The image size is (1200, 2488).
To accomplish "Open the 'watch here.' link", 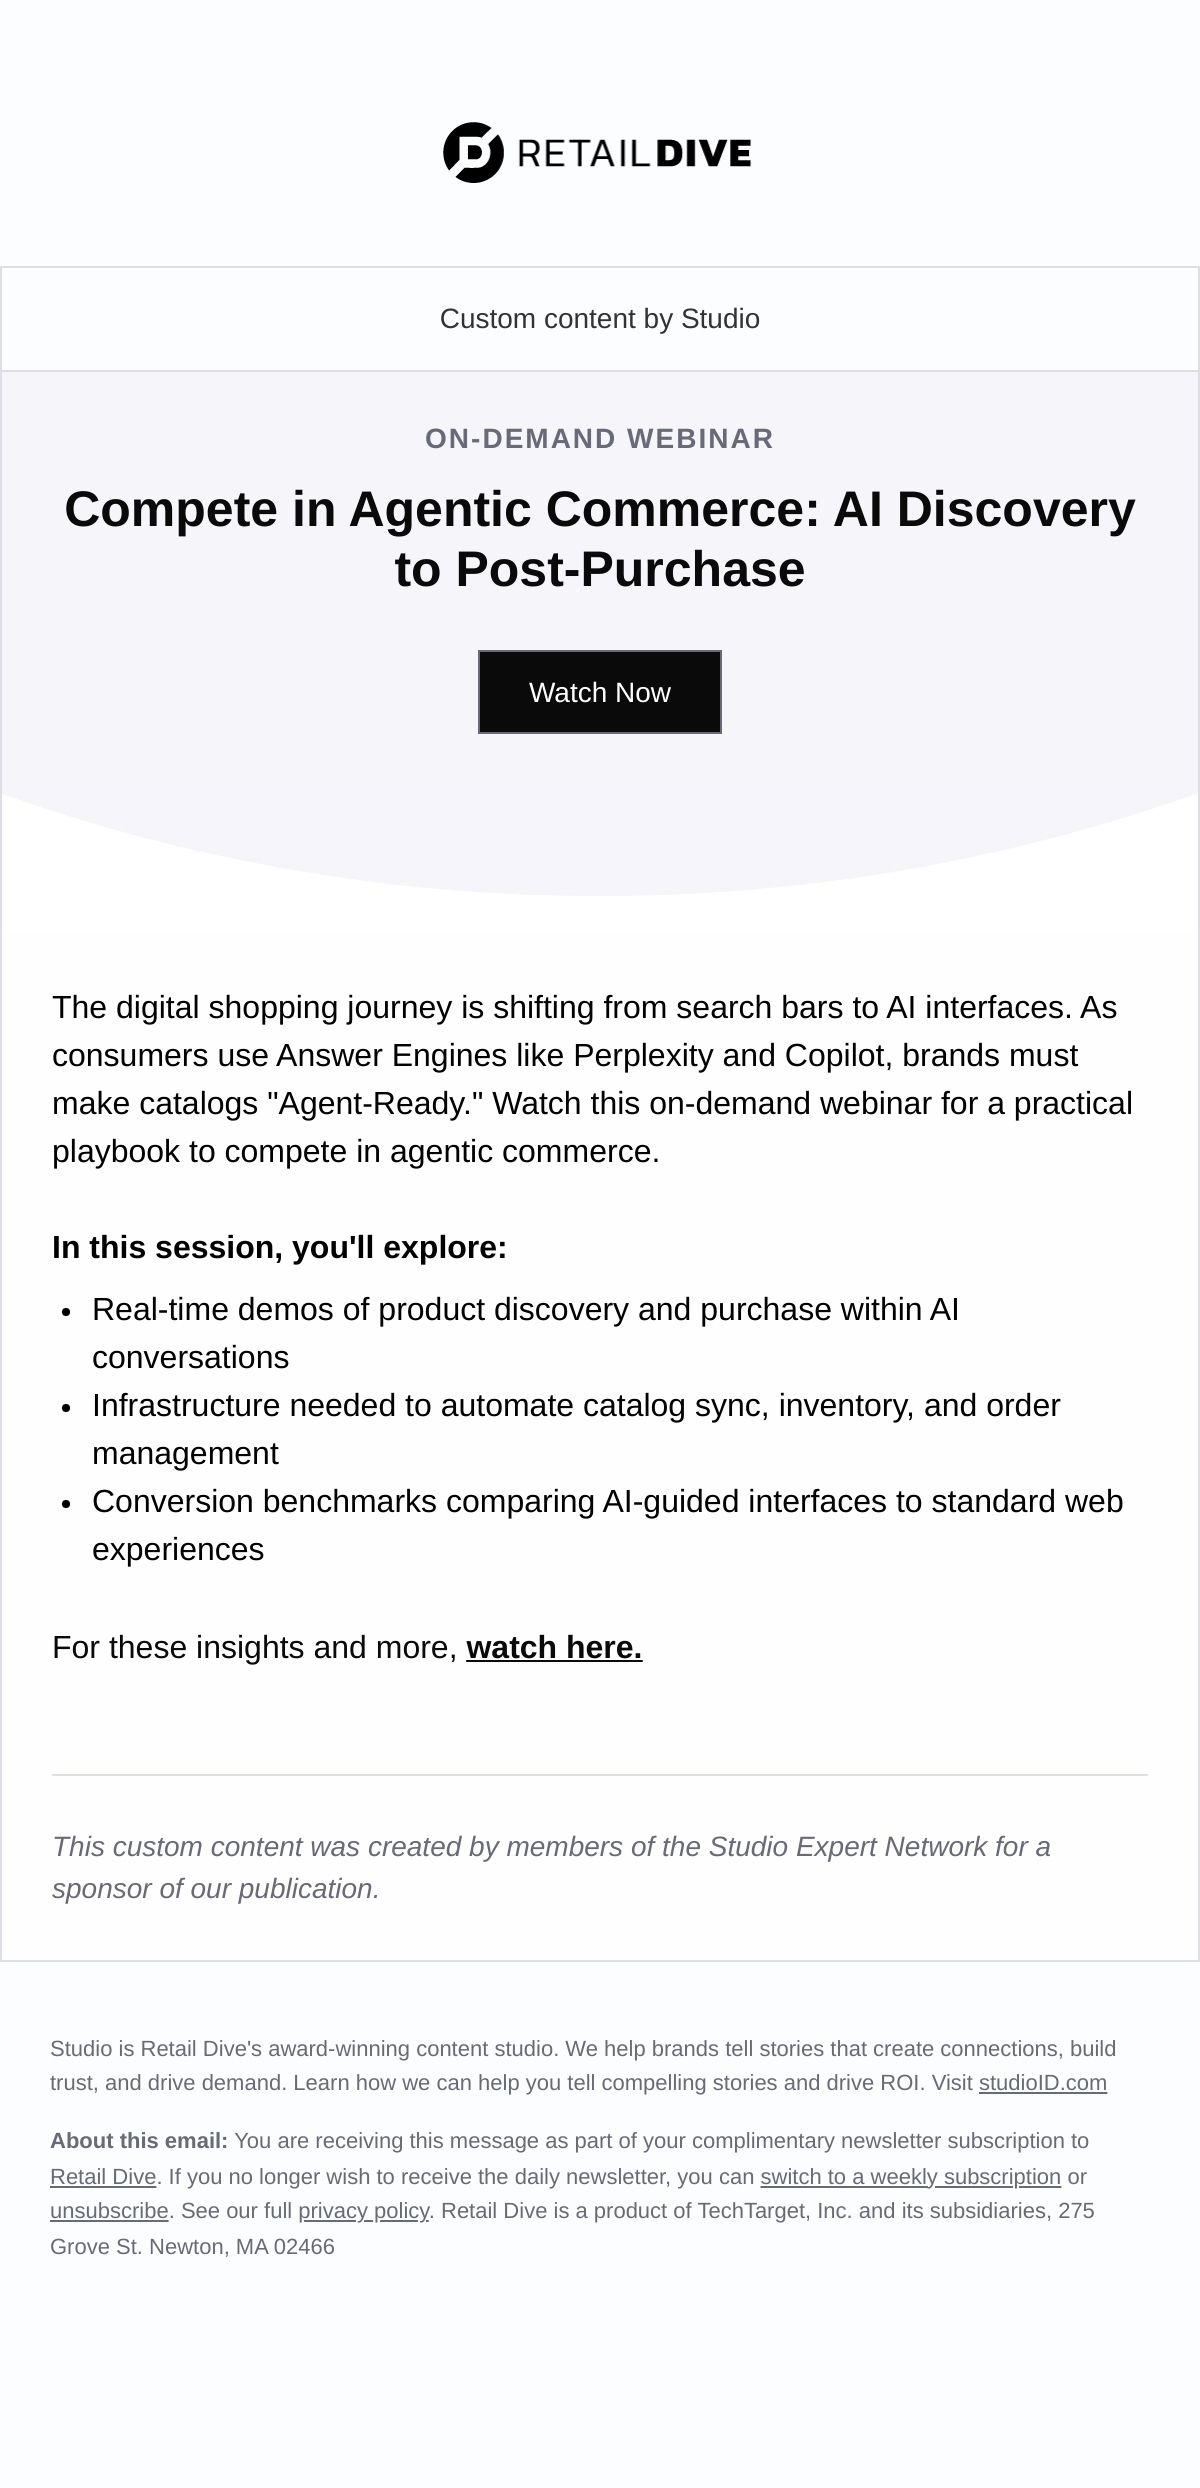I will 554,1647.
